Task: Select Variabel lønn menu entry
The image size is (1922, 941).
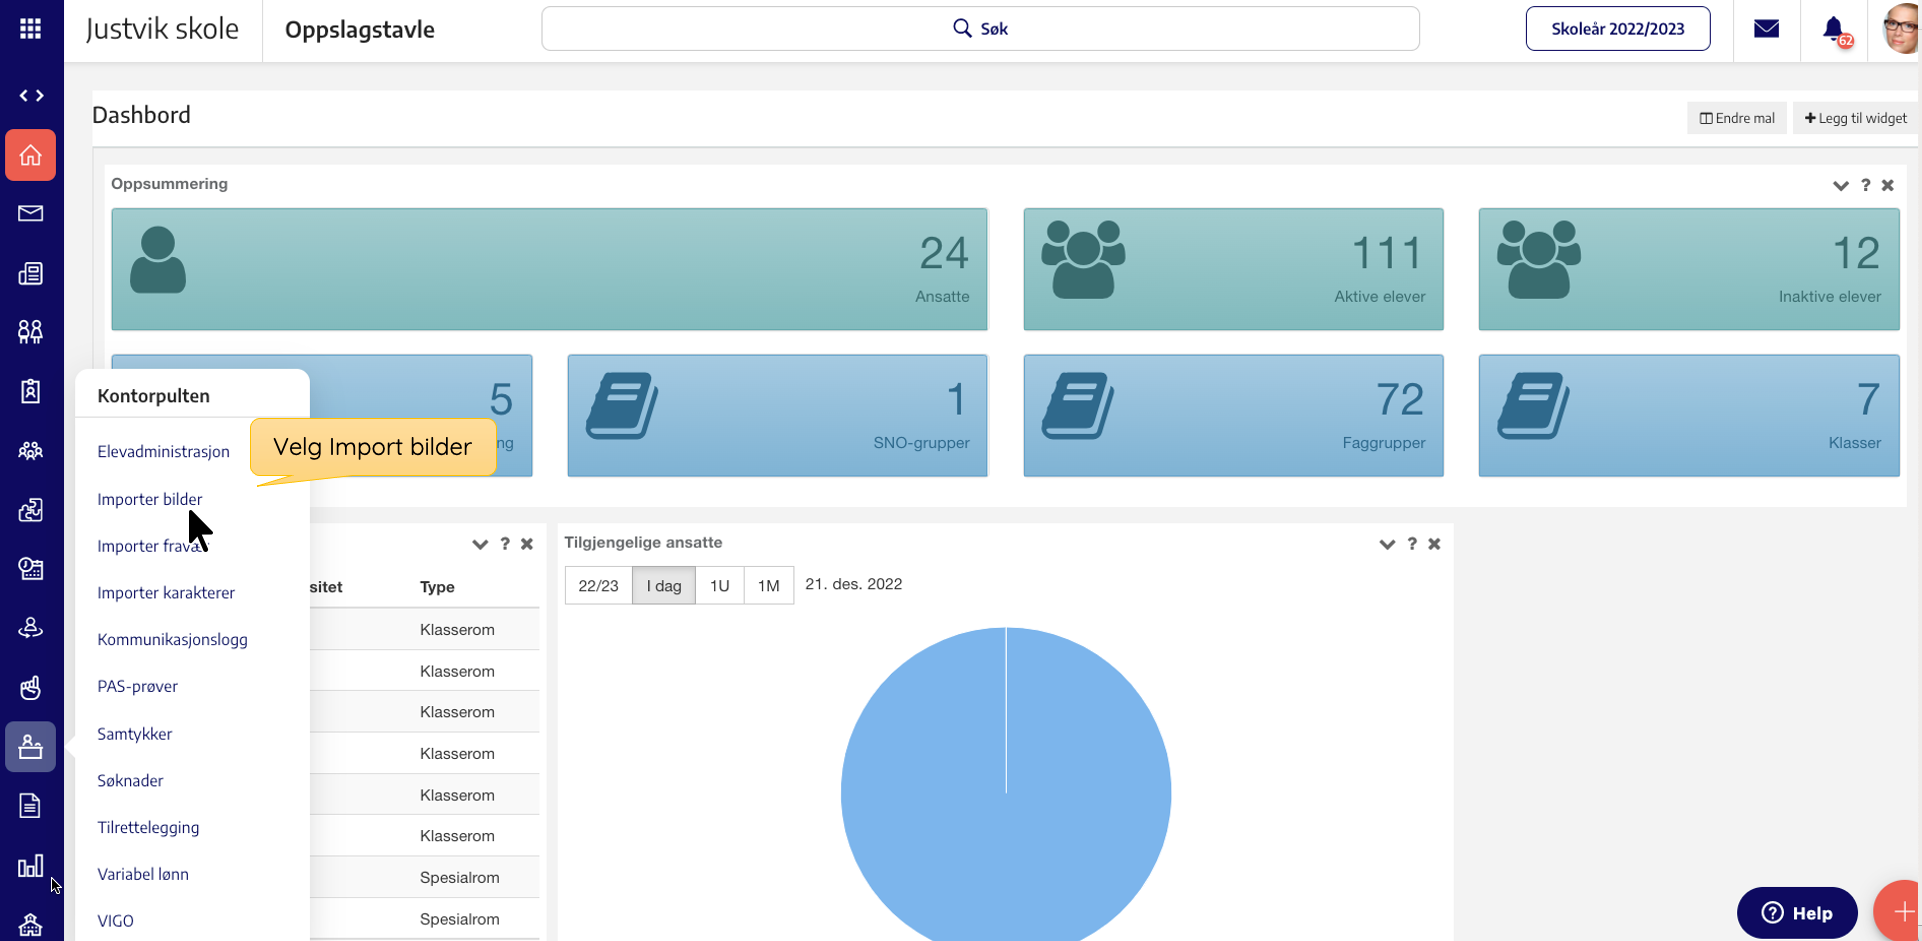Action: (143, 875)
